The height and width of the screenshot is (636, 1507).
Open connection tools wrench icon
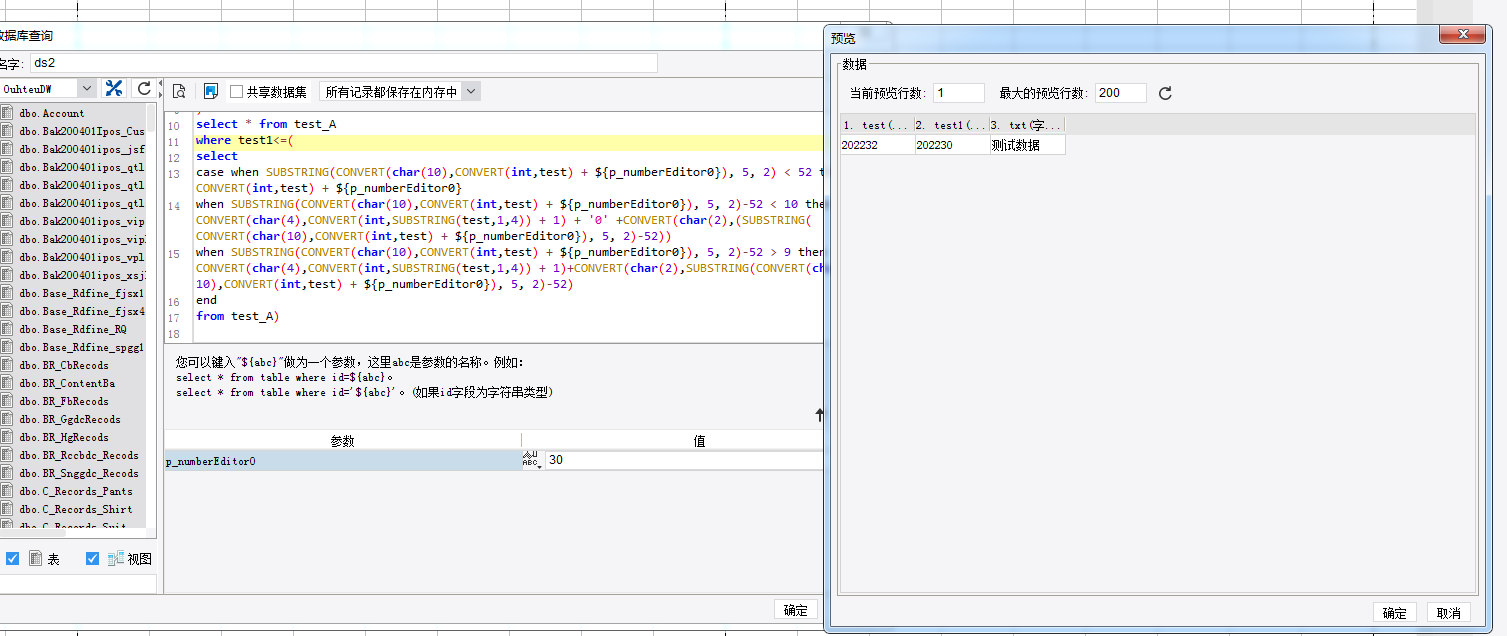(x=114, y=89)
